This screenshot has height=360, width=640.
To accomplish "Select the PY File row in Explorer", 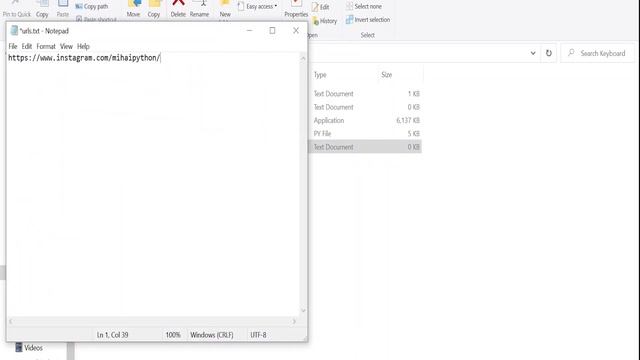I will point(365,133).
